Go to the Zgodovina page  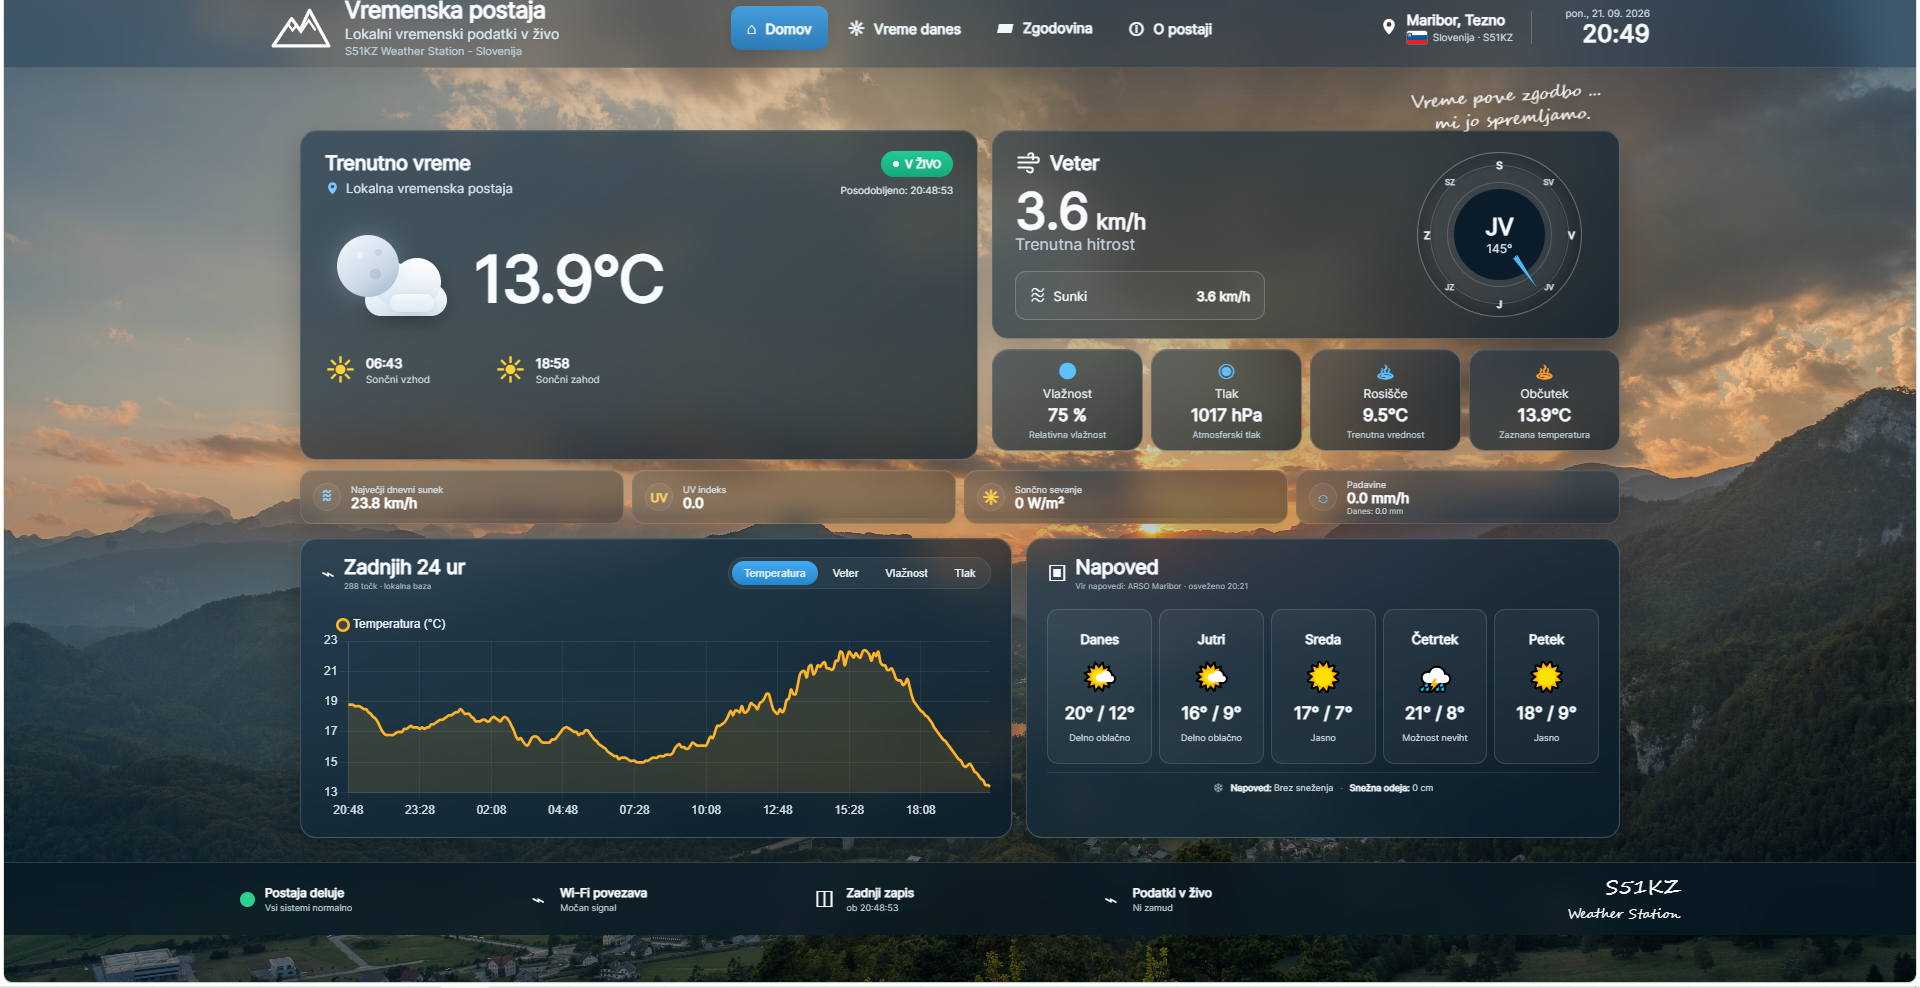1045,29
